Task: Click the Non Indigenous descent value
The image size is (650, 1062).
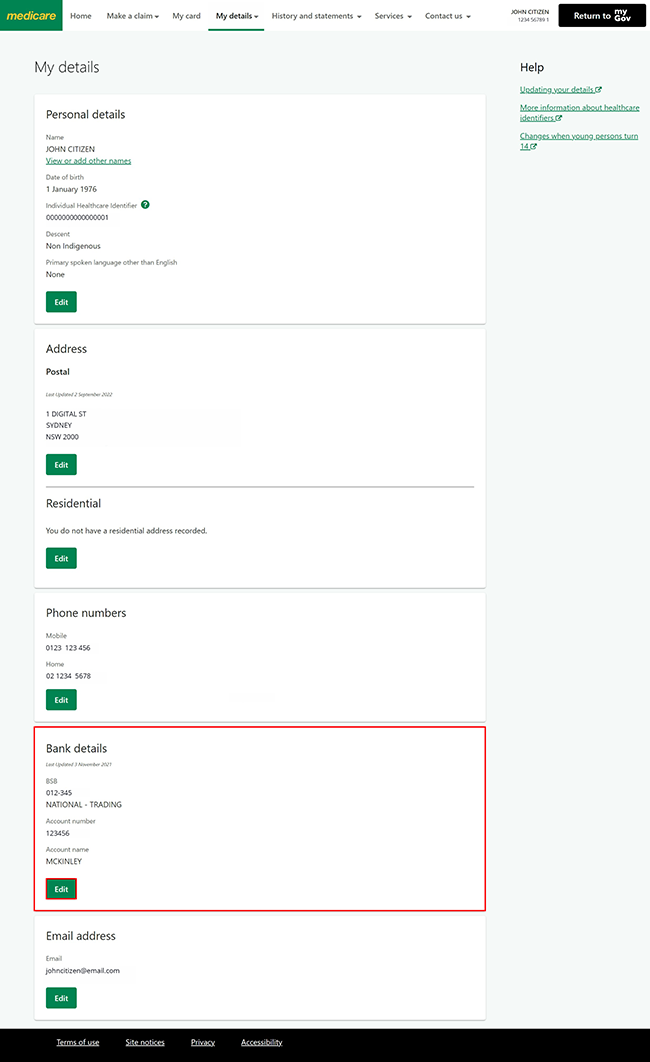Action: (73, 246)
